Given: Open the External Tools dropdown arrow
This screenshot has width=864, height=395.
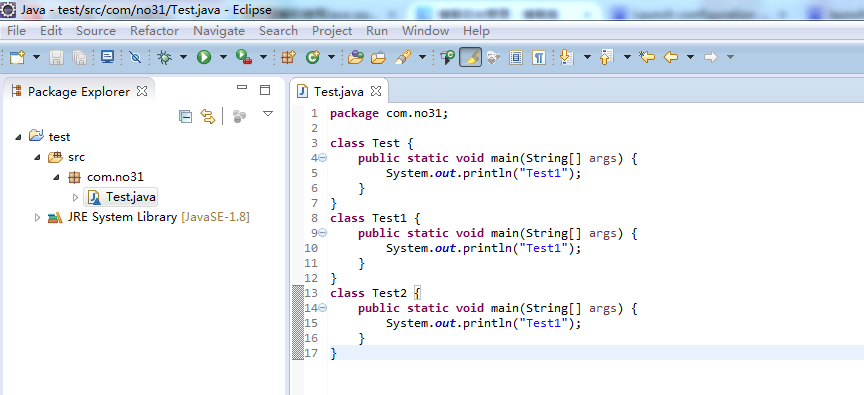Looking at the screenshot, I should pos(263,57).
